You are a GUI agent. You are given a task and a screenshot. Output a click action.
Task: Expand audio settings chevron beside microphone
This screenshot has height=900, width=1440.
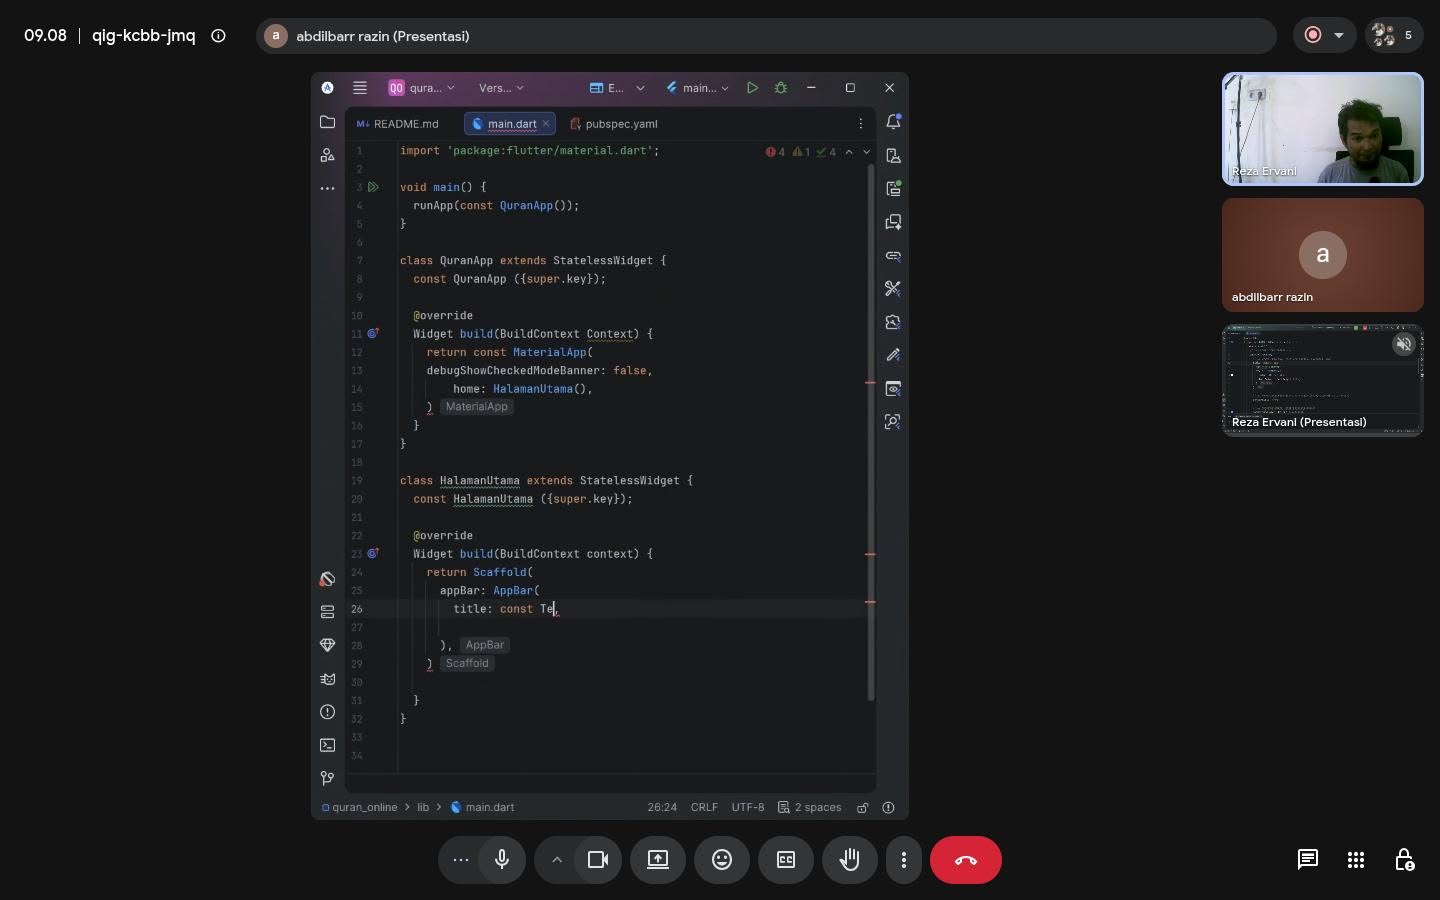[x=557, y=860]
